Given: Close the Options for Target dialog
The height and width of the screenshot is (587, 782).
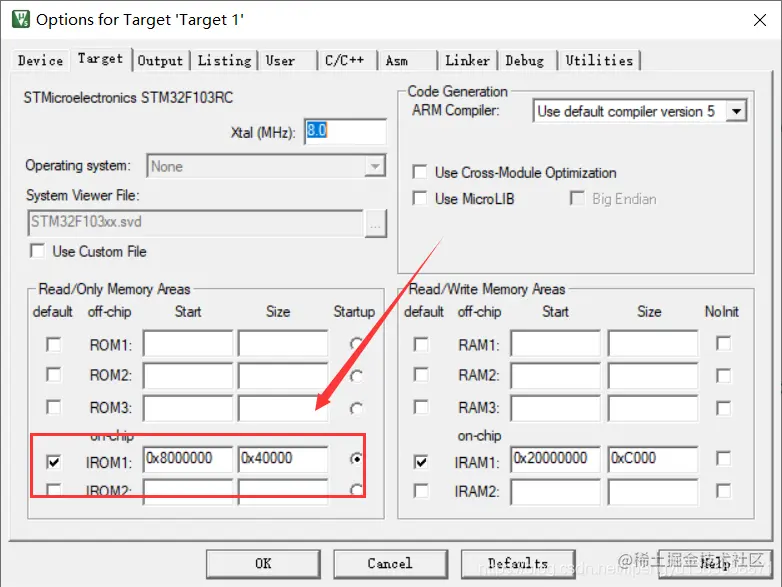Looking at the screenshot, I should (x=760, y=20).
